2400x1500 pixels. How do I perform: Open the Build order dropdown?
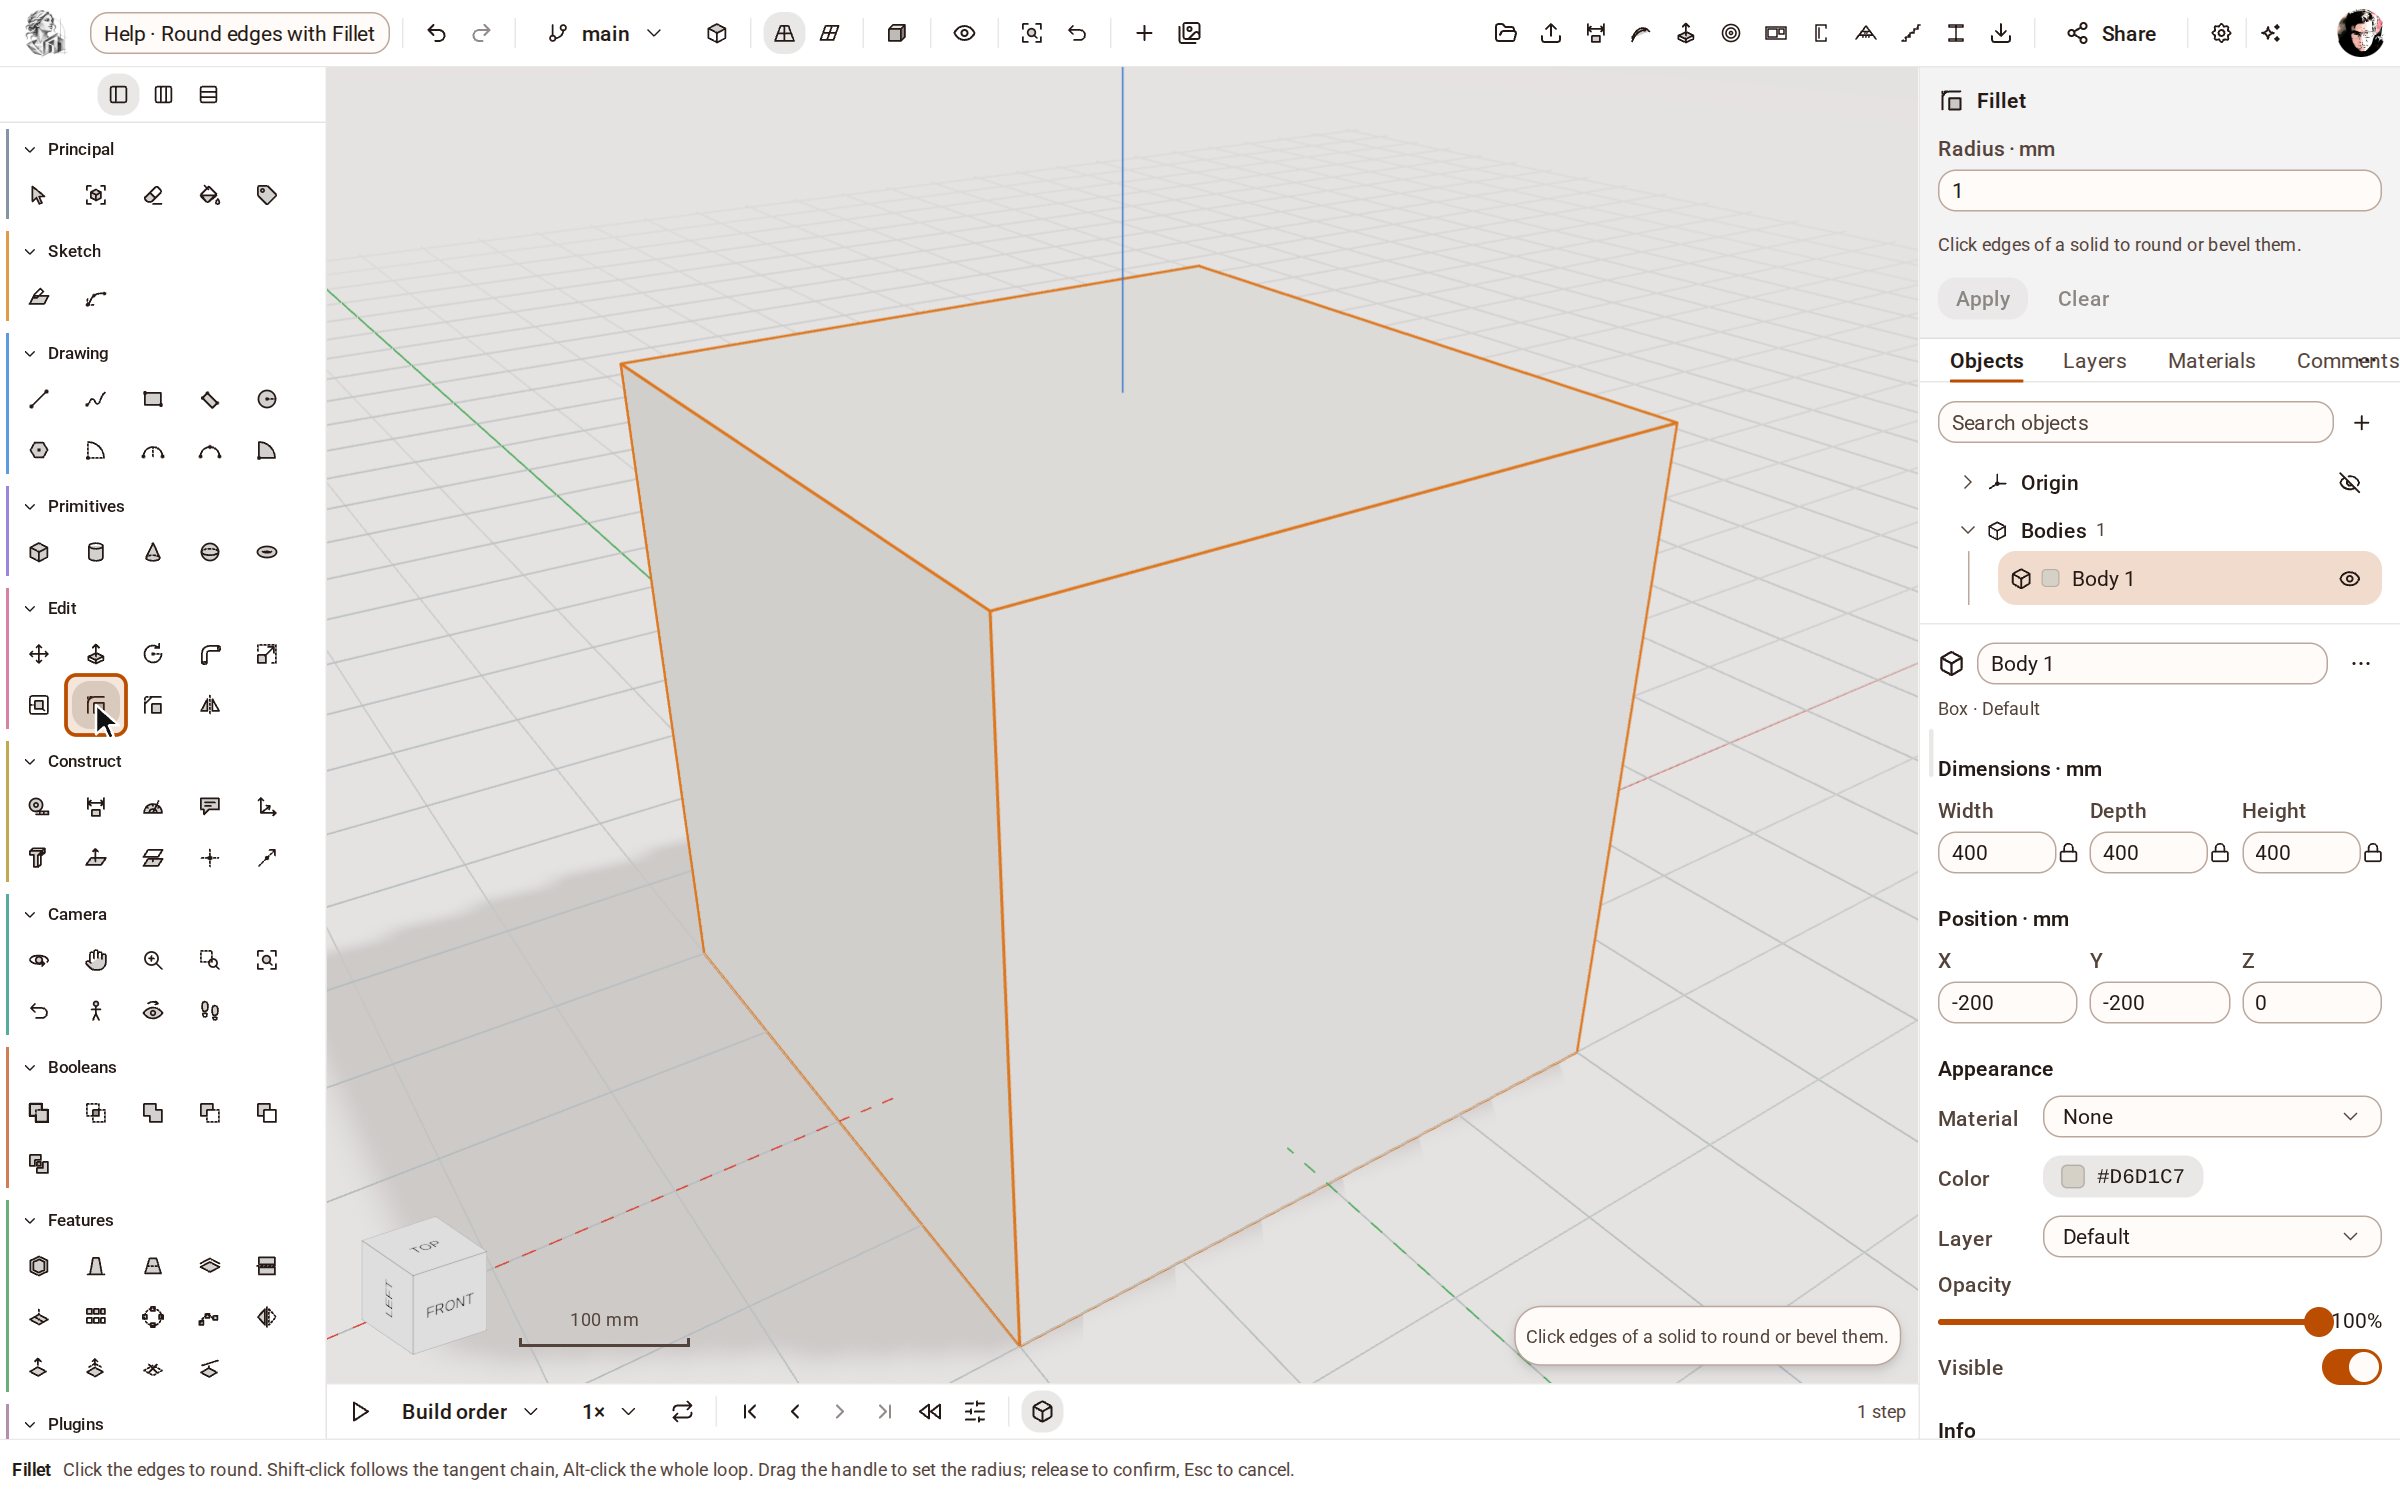470,1411
